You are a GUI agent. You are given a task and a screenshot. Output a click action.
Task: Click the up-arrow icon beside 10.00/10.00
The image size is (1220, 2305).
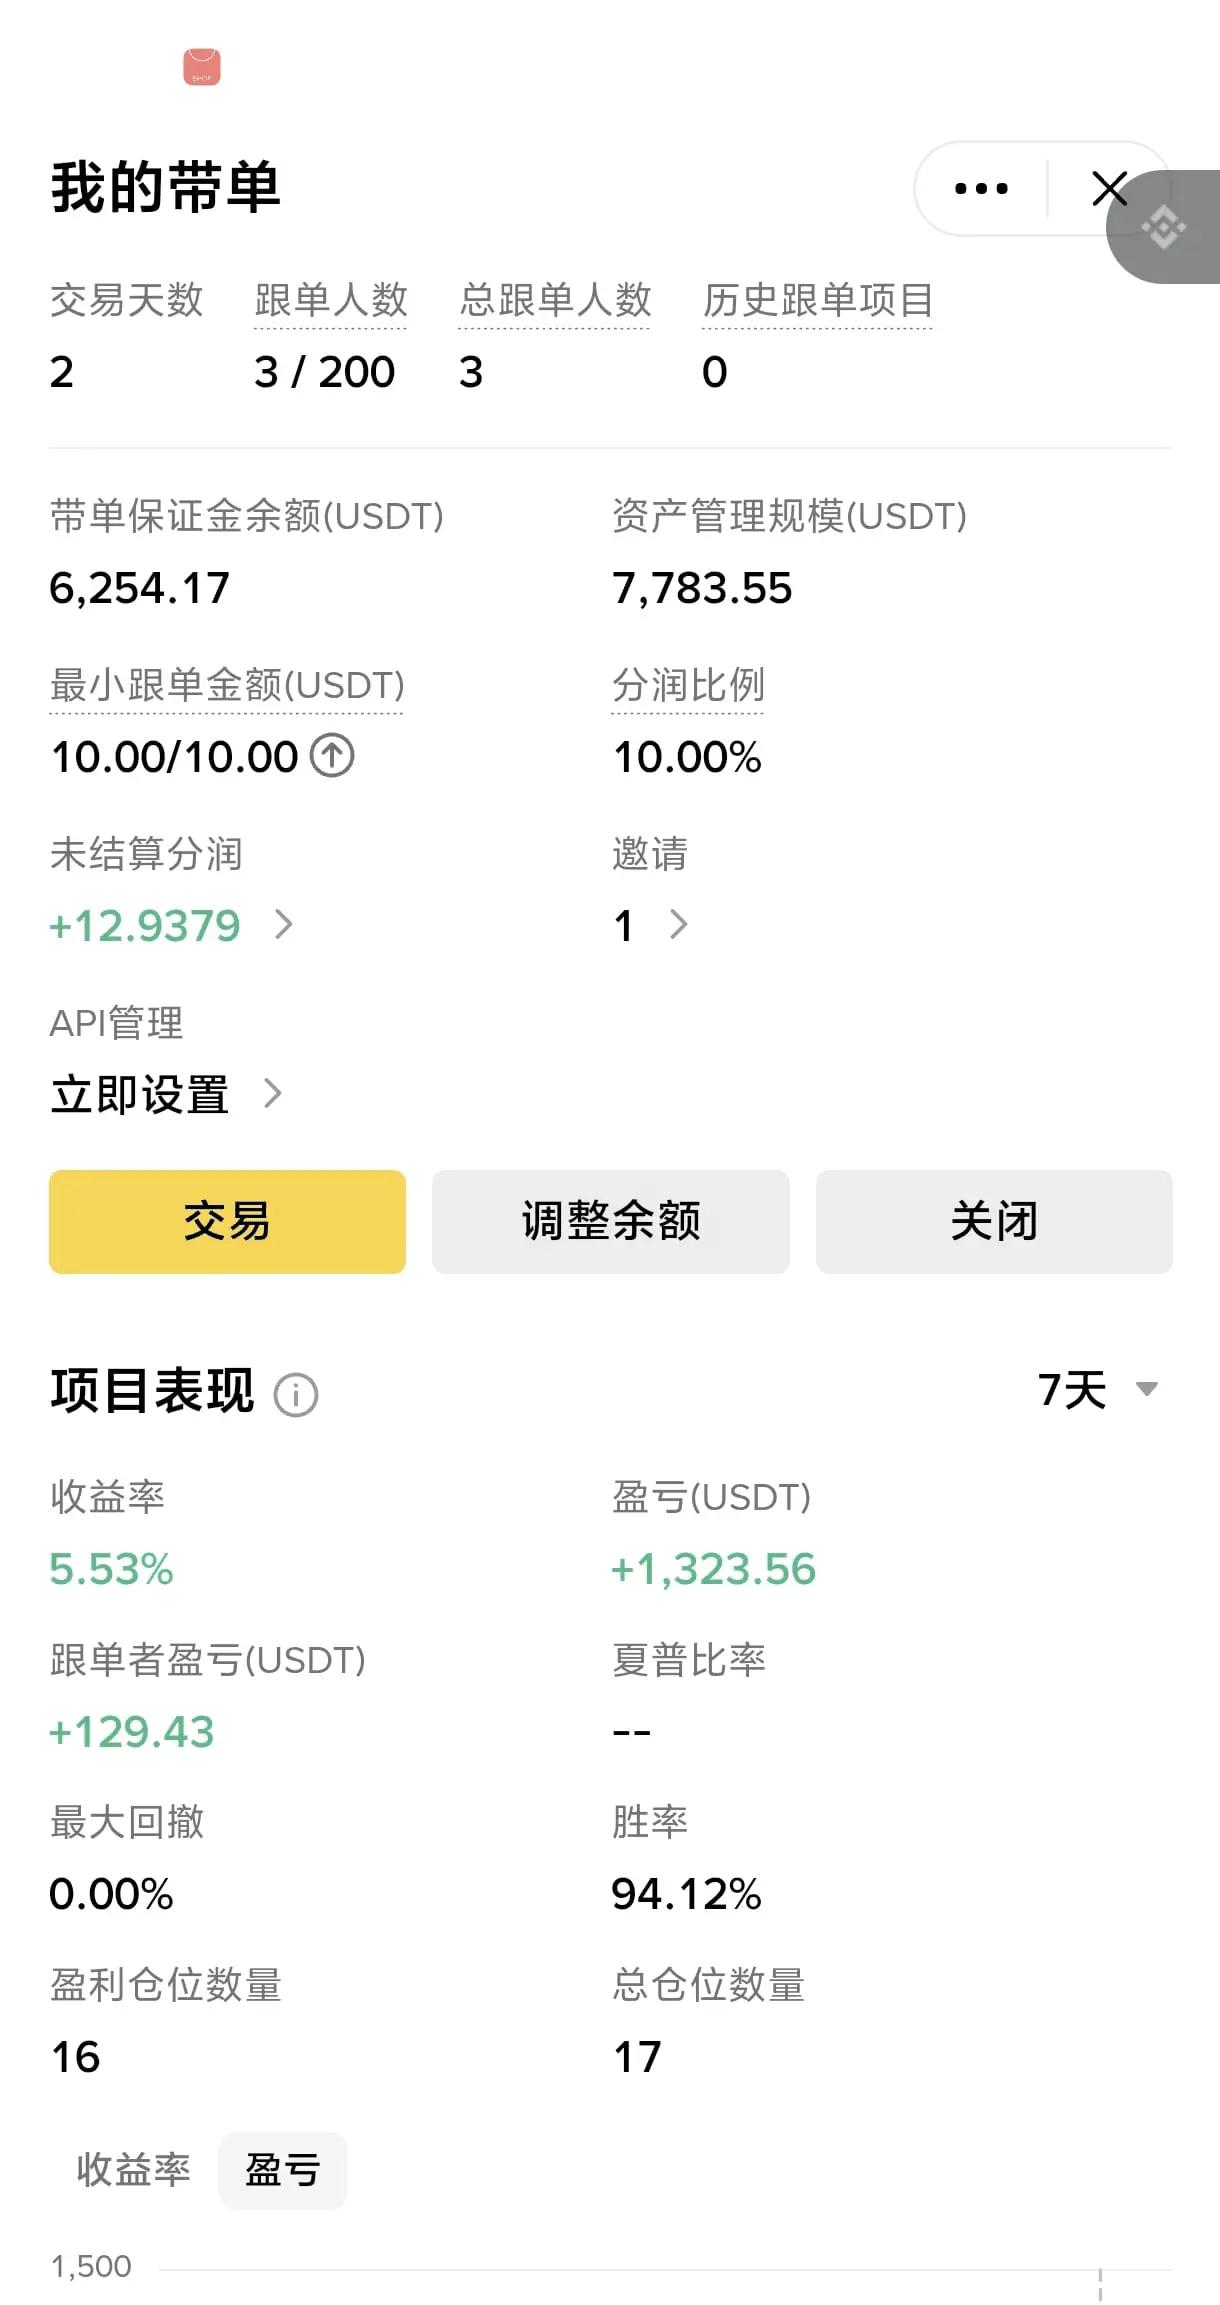(332, 755)
